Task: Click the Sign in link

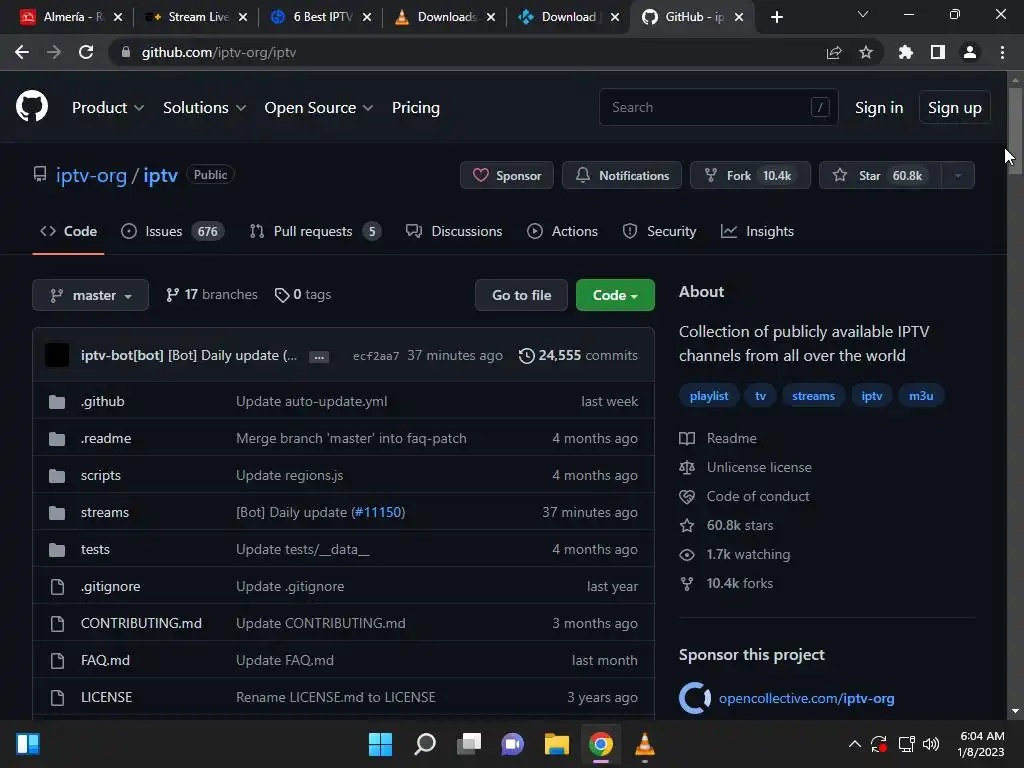Action: click(x=879, y=108)
